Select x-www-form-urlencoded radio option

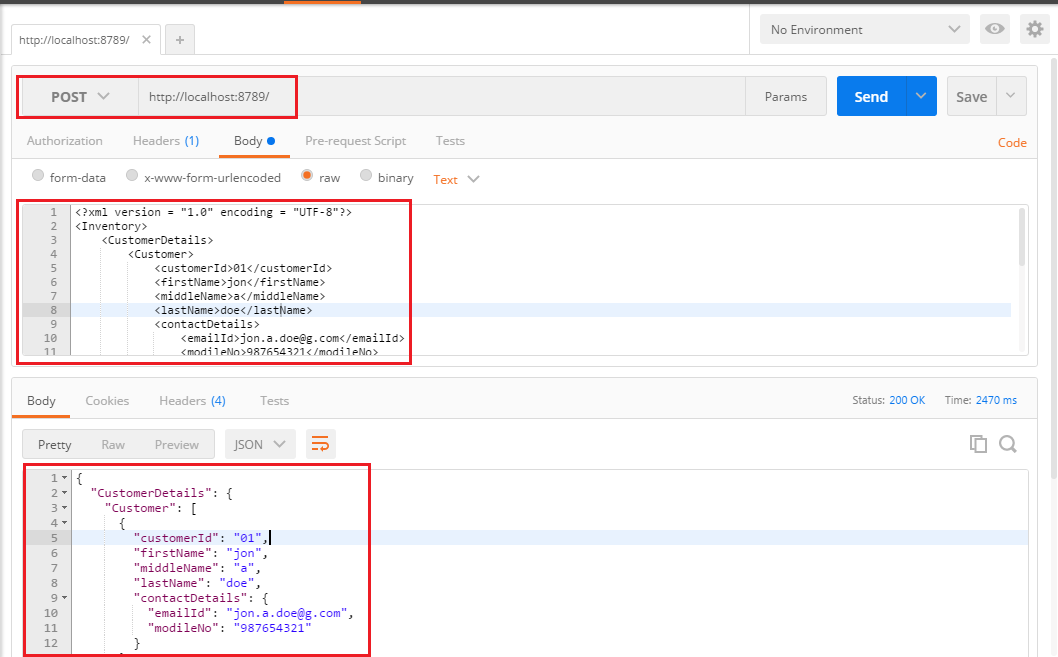[132, 175]
